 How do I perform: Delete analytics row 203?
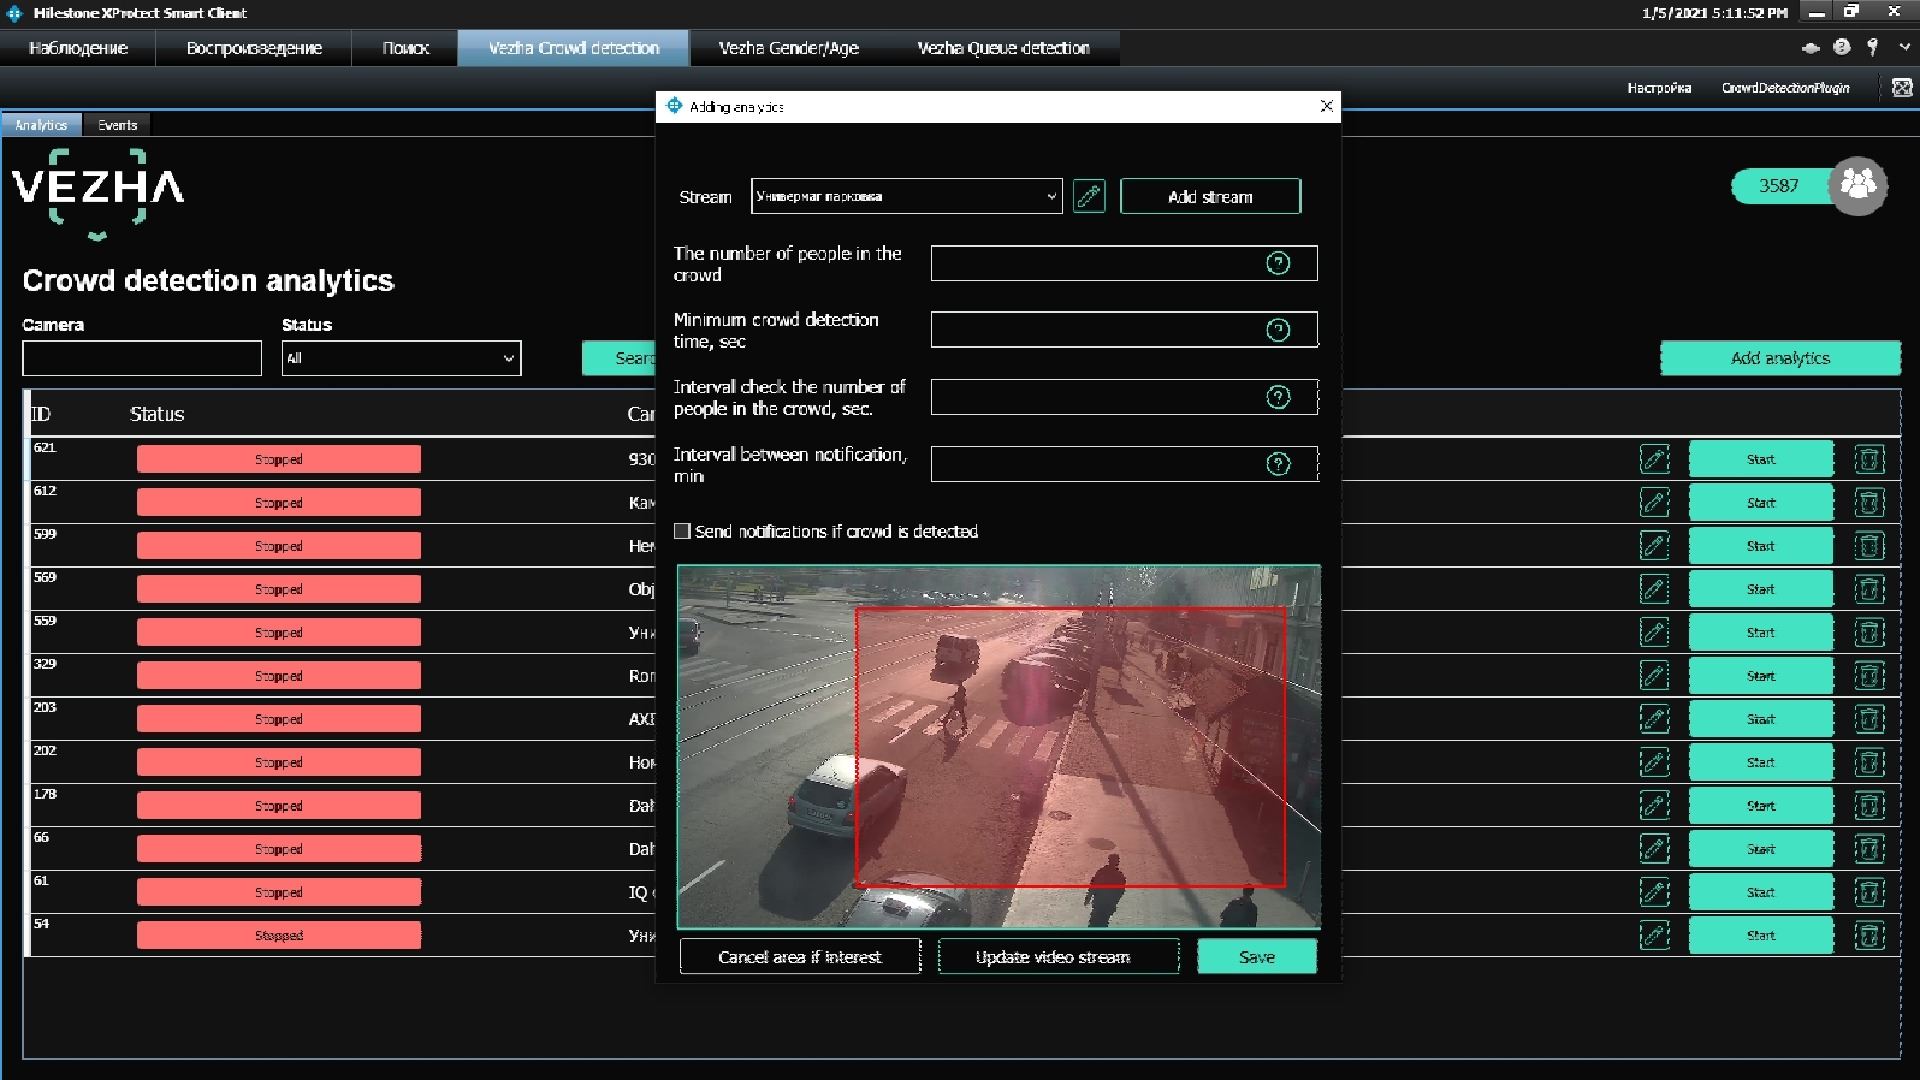pos(1869,719)
